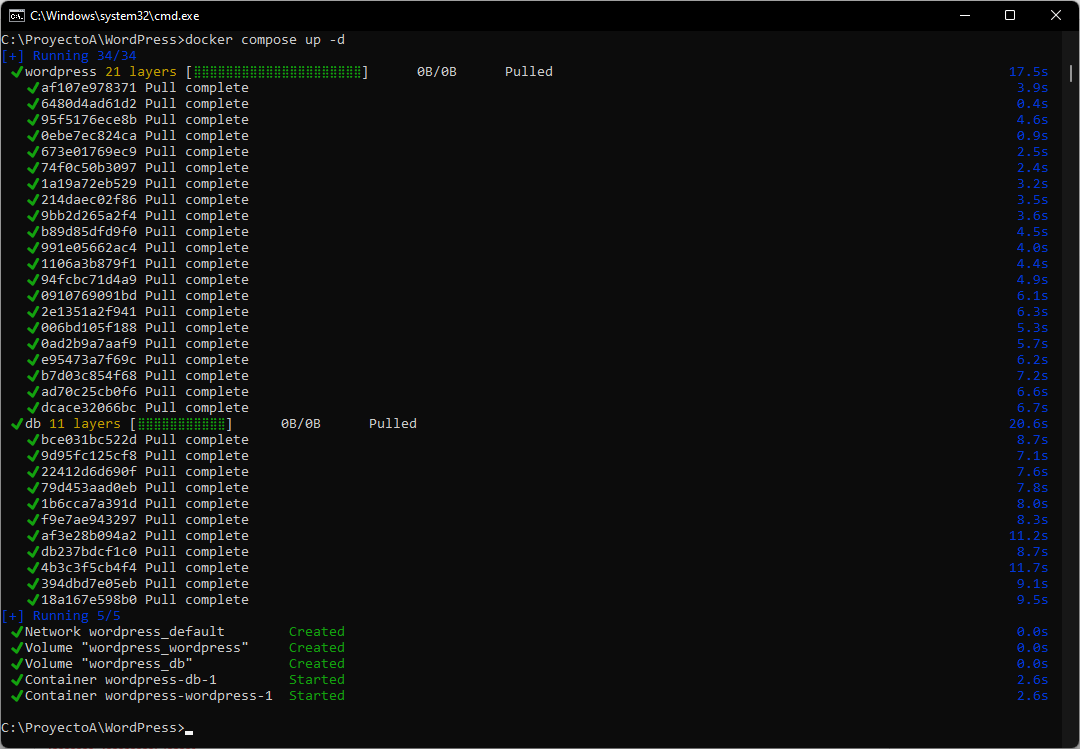Click the wordpress layers progress bar
Image resolution: width=1080 pixels, height=749 pixels.
(x=277, y=72)
